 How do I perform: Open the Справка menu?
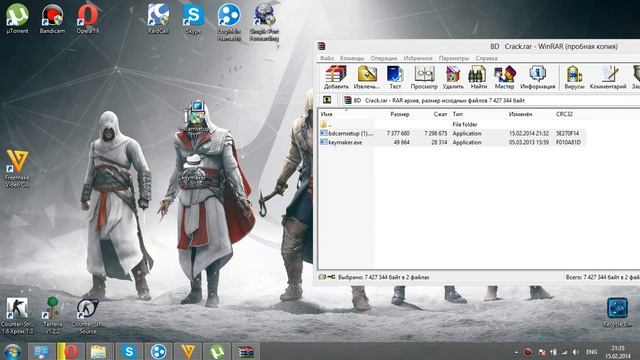[x=486, y=58]
